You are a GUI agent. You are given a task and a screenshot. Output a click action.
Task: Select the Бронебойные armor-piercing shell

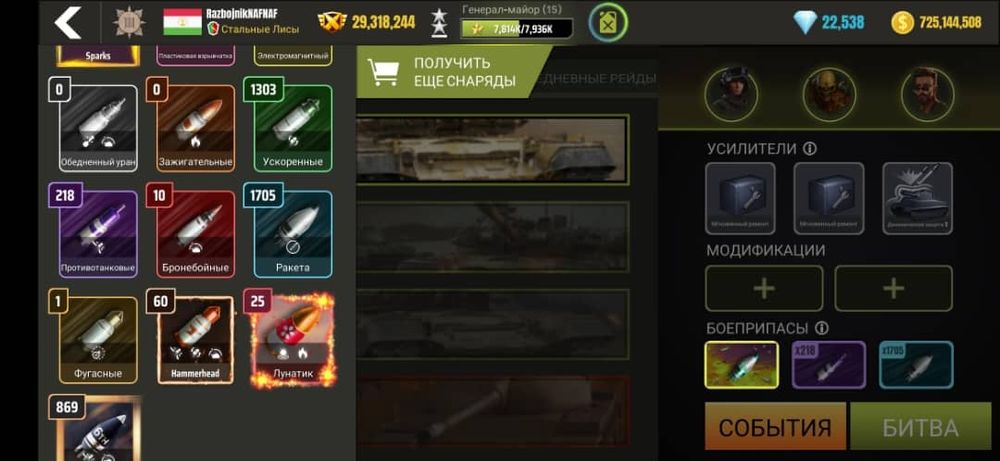(195, 235)
